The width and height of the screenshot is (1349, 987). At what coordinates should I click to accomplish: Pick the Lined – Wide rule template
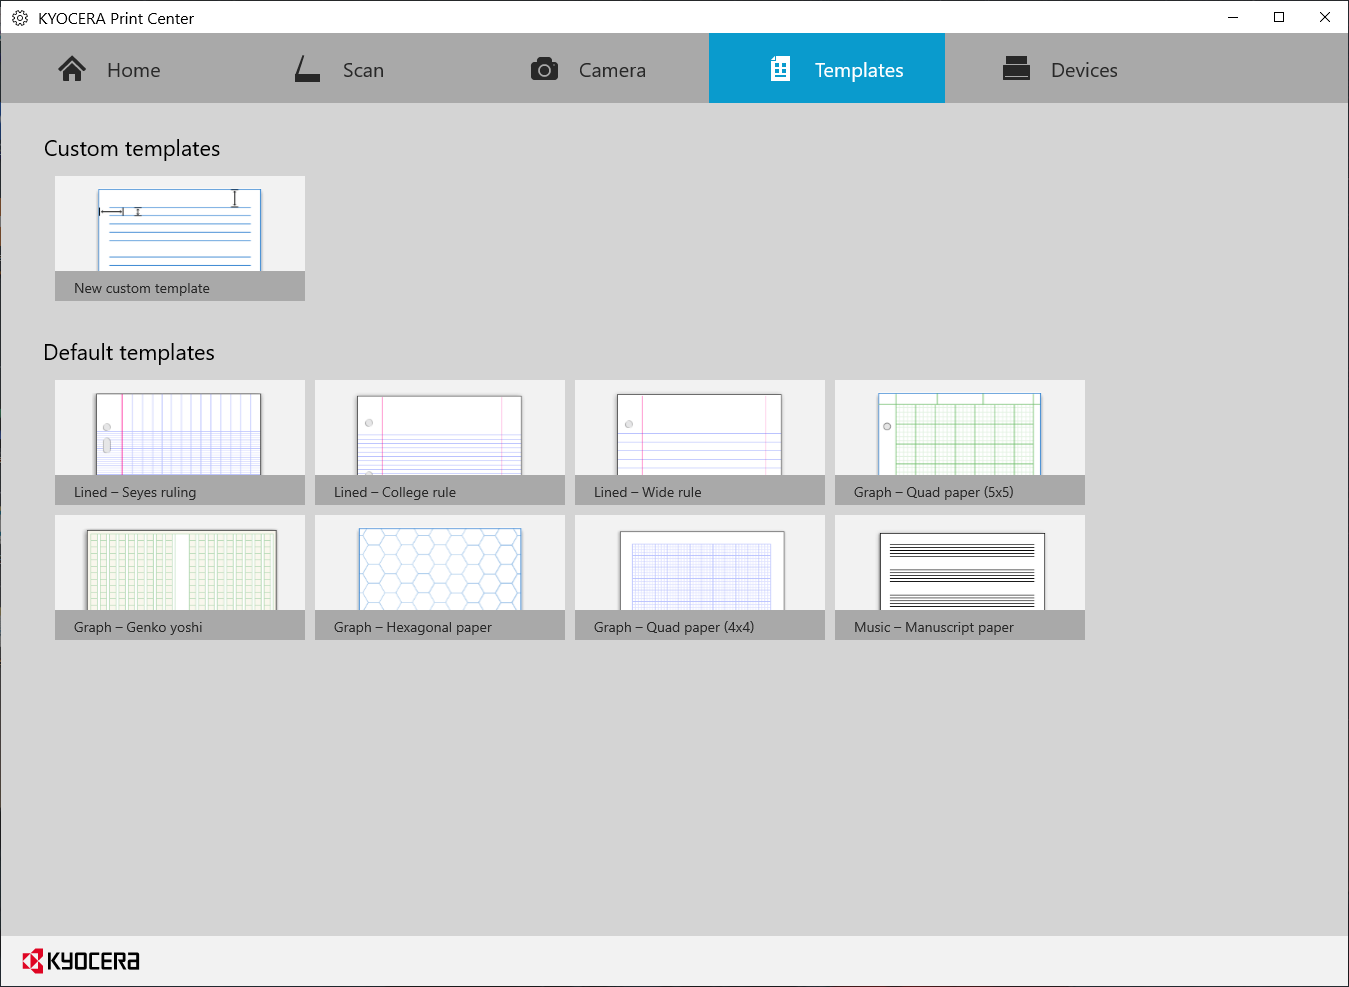tap(700, 442)
